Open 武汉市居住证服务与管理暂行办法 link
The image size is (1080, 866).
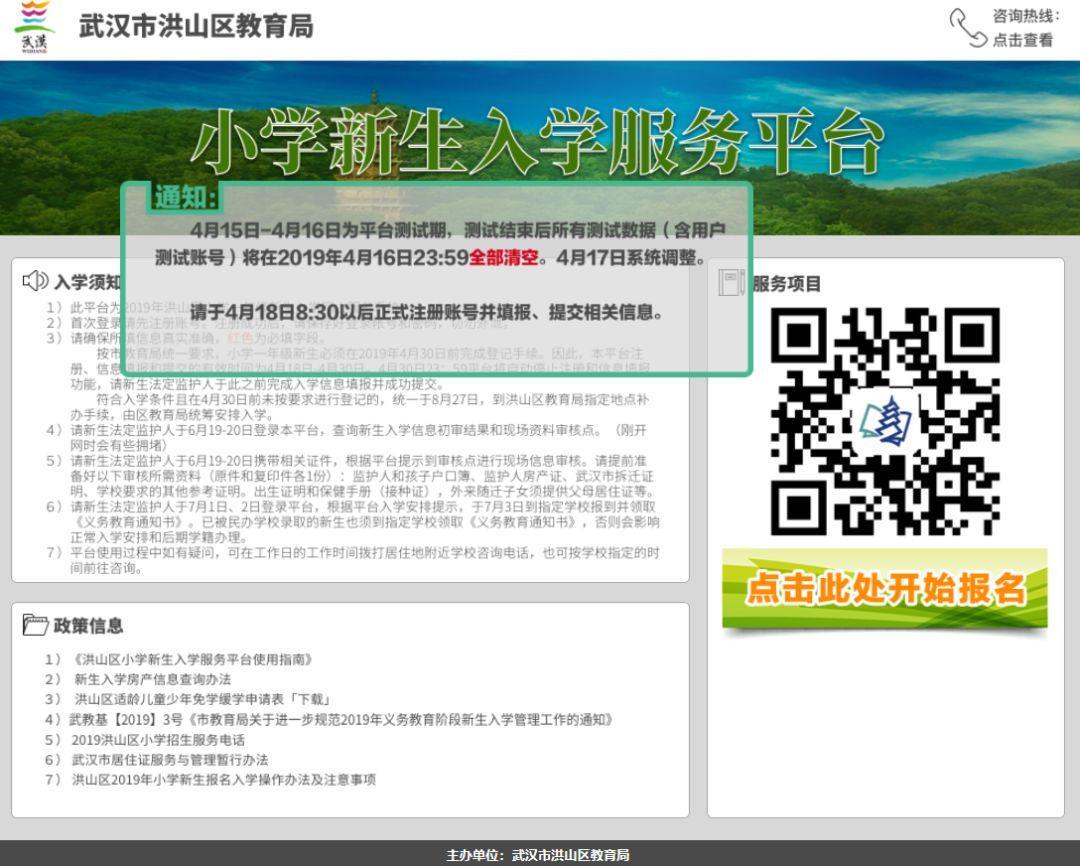click(x=170, y=759)
